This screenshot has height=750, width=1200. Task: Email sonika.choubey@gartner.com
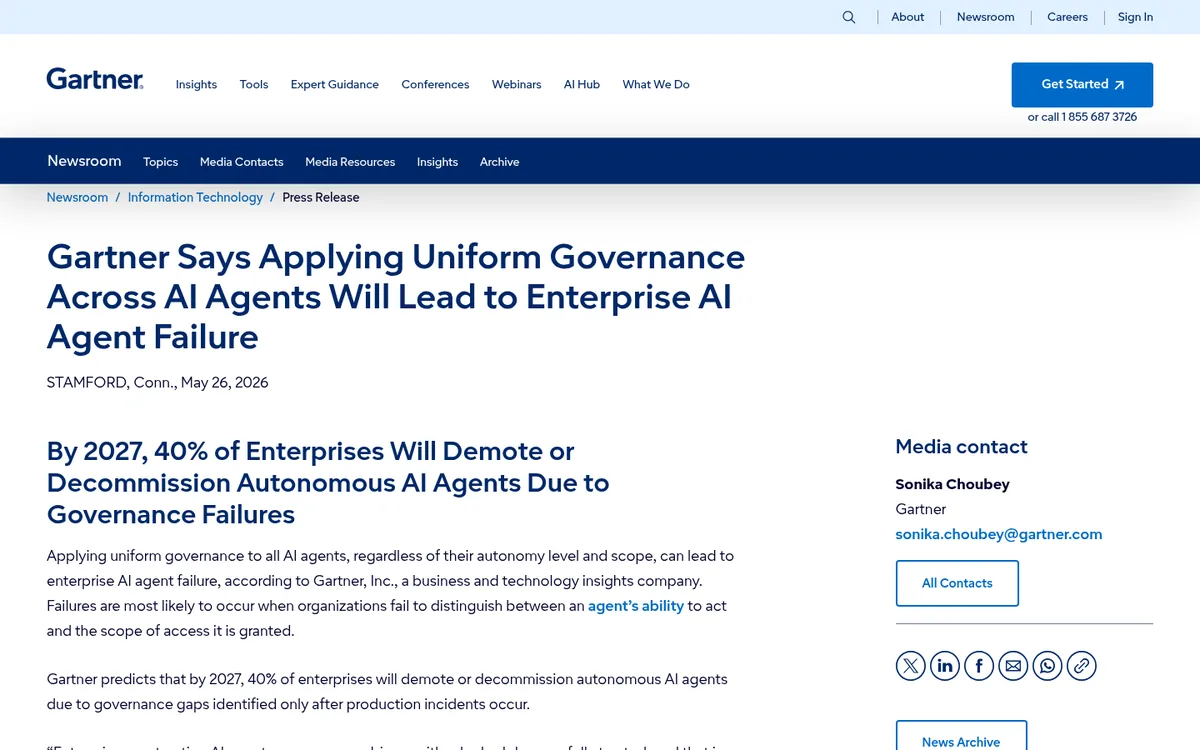pyautogui.click(x=999, y=534)
